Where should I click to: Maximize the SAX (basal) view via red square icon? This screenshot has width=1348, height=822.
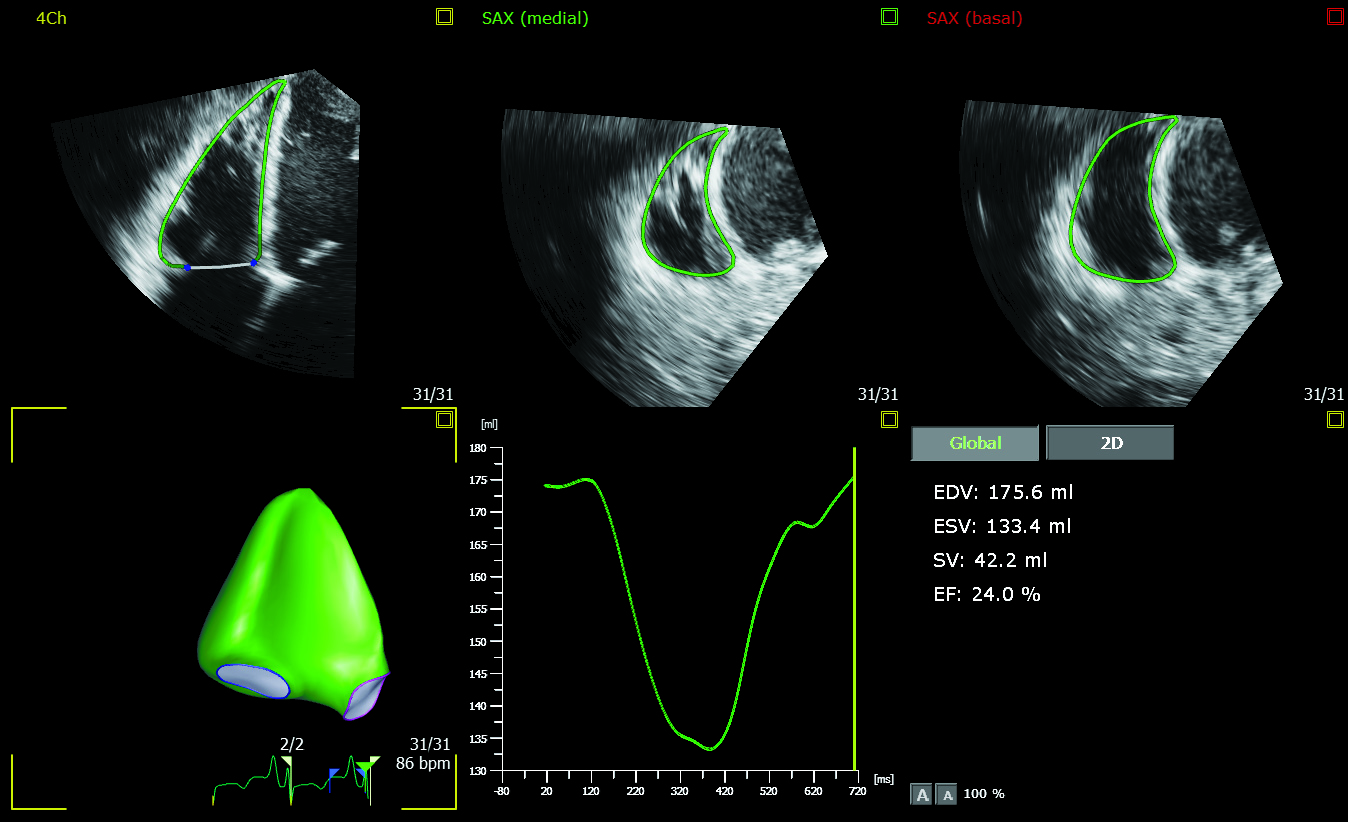tap(1335, 16)
